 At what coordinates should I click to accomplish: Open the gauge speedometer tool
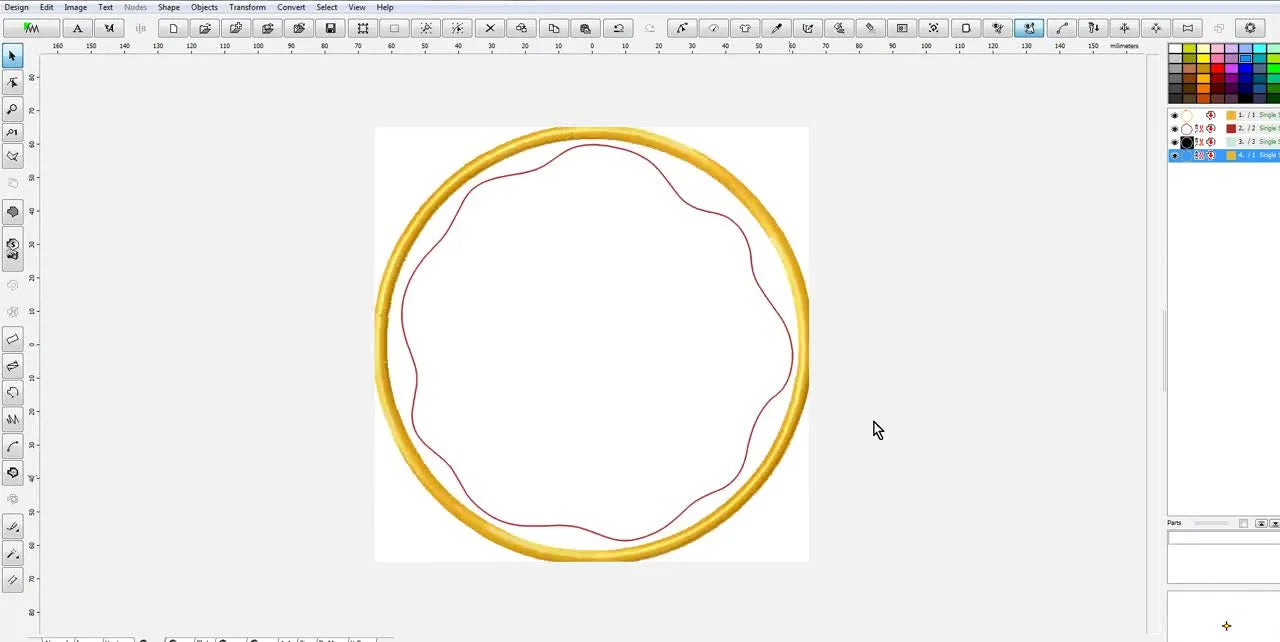click(713, 28)
